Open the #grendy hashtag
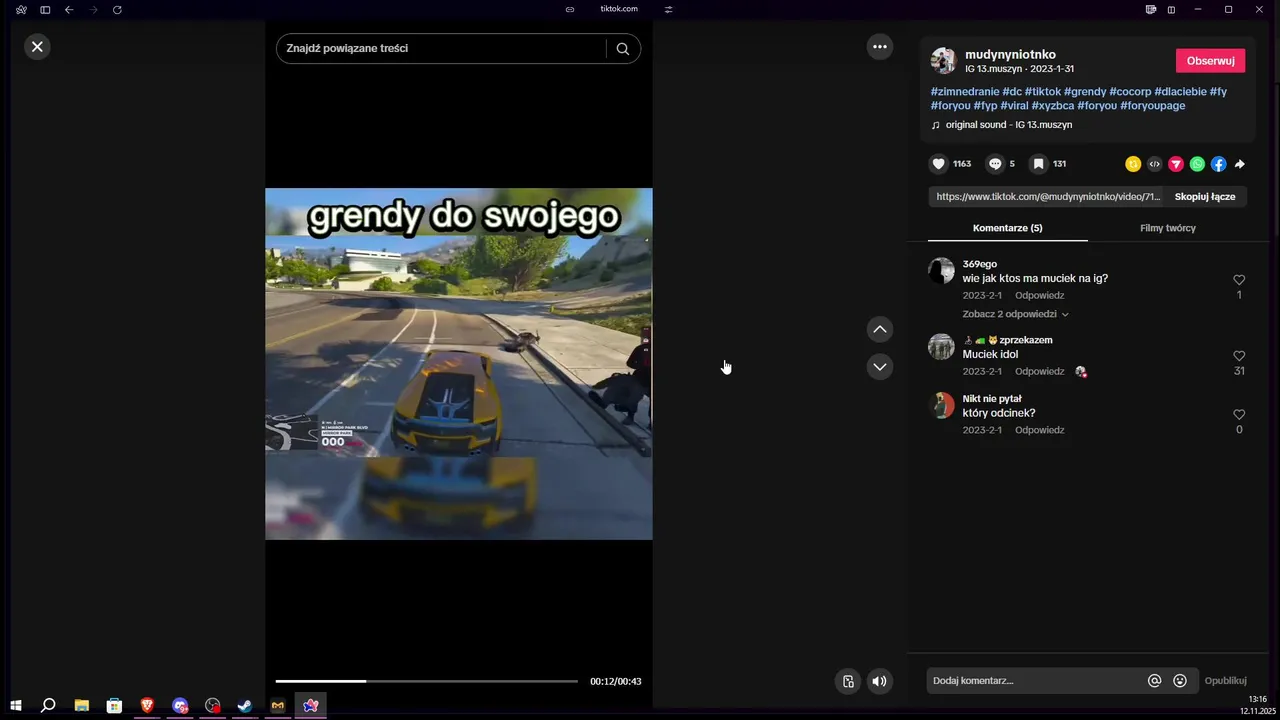1280x720 pixels. click(x=1085, y=92)
